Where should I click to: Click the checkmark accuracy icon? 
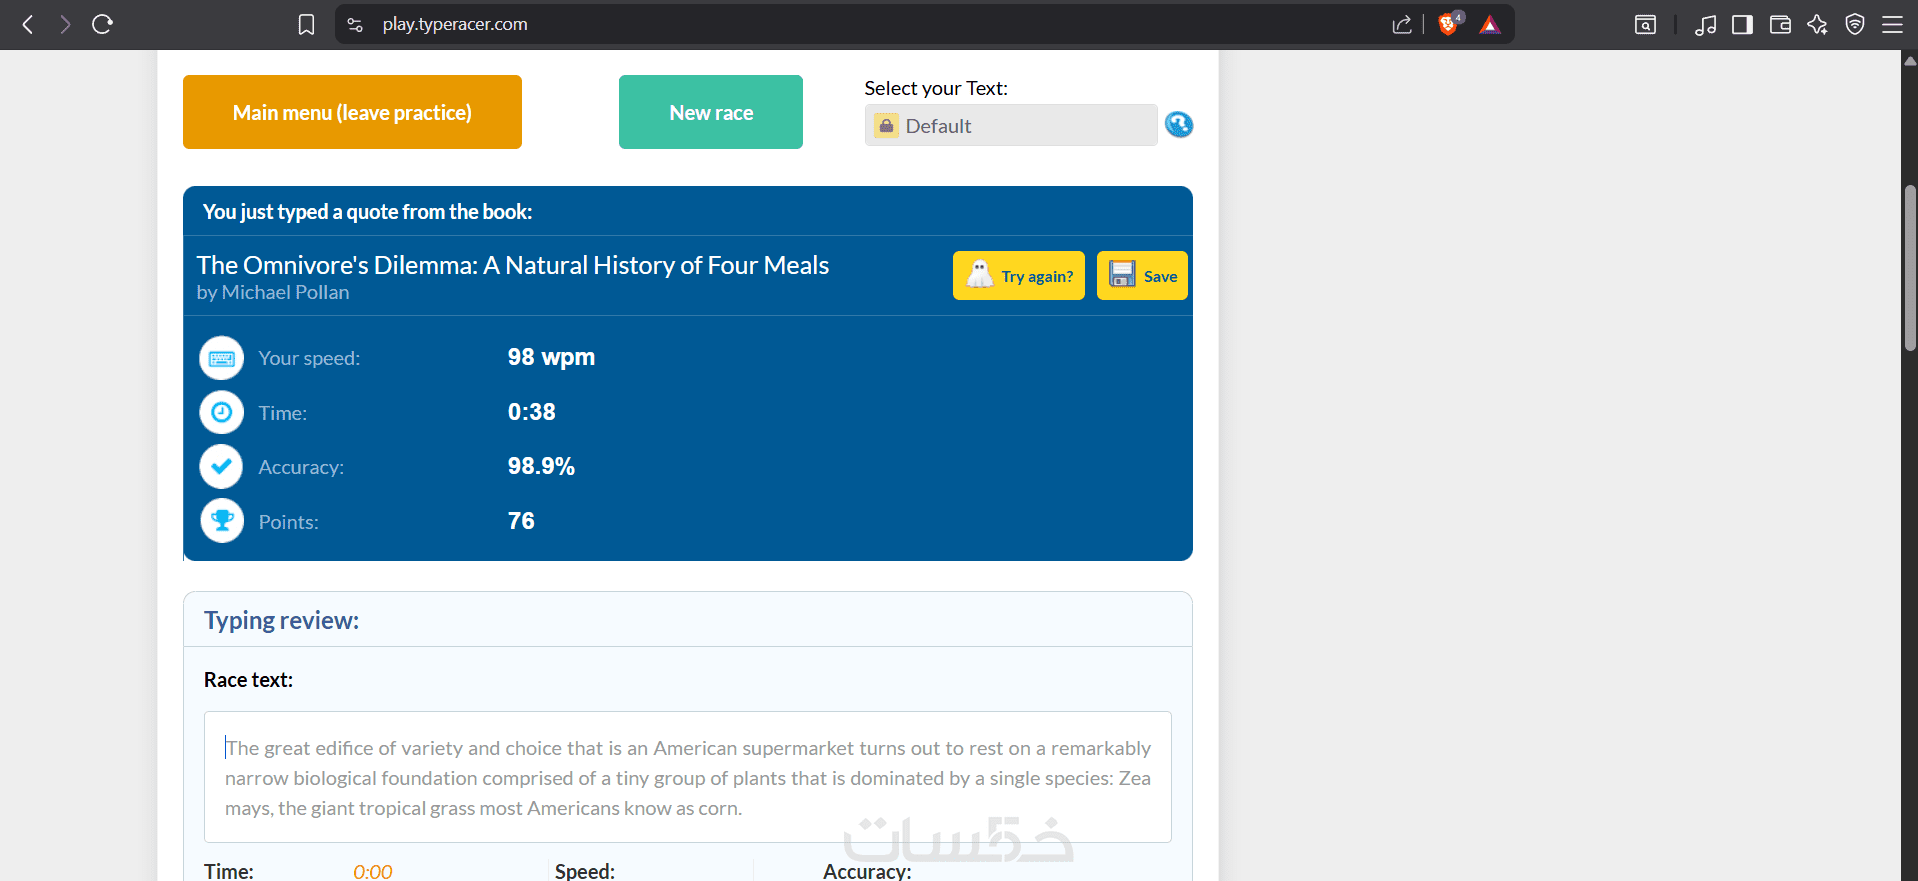(221, 466)
